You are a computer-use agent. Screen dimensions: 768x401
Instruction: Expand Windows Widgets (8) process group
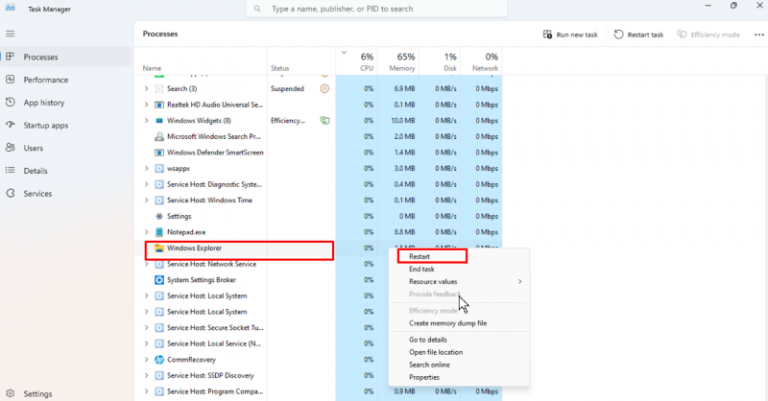[x=146, y=120]
